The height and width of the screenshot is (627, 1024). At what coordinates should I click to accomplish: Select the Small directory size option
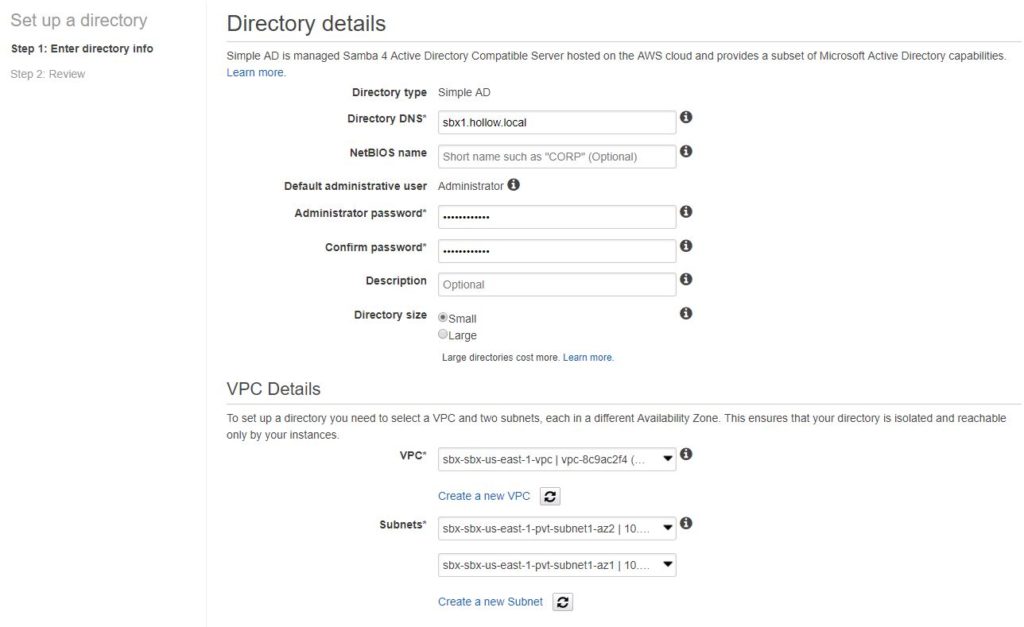point(443,318)
